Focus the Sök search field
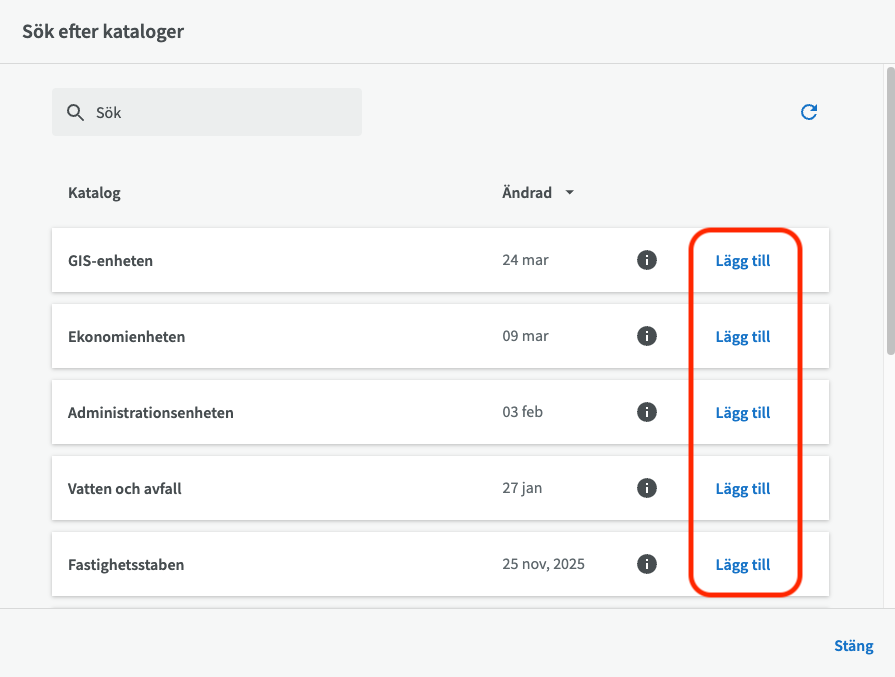This screenshot has height=677, width=895. point(220,113)
